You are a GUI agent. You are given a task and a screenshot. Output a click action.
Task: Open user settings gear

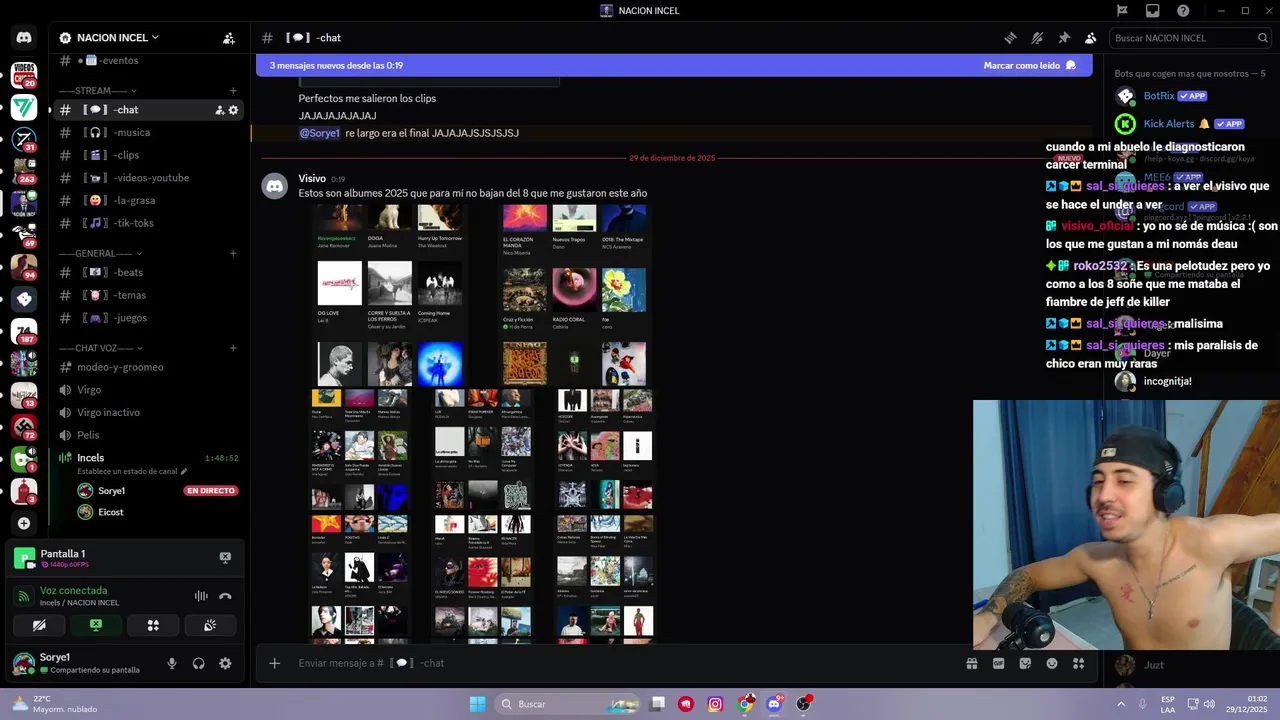pos(225,663)
